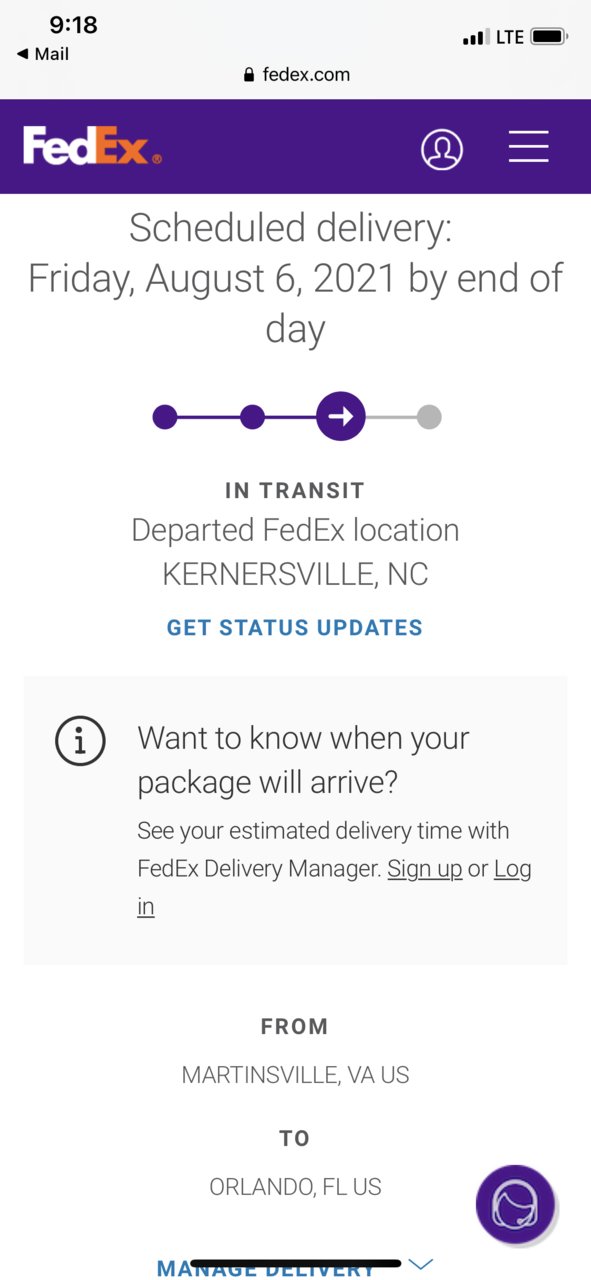The image size is (591, 1280).
Task: Expand Manage Delivery chevron
Action: (421, 1265)
